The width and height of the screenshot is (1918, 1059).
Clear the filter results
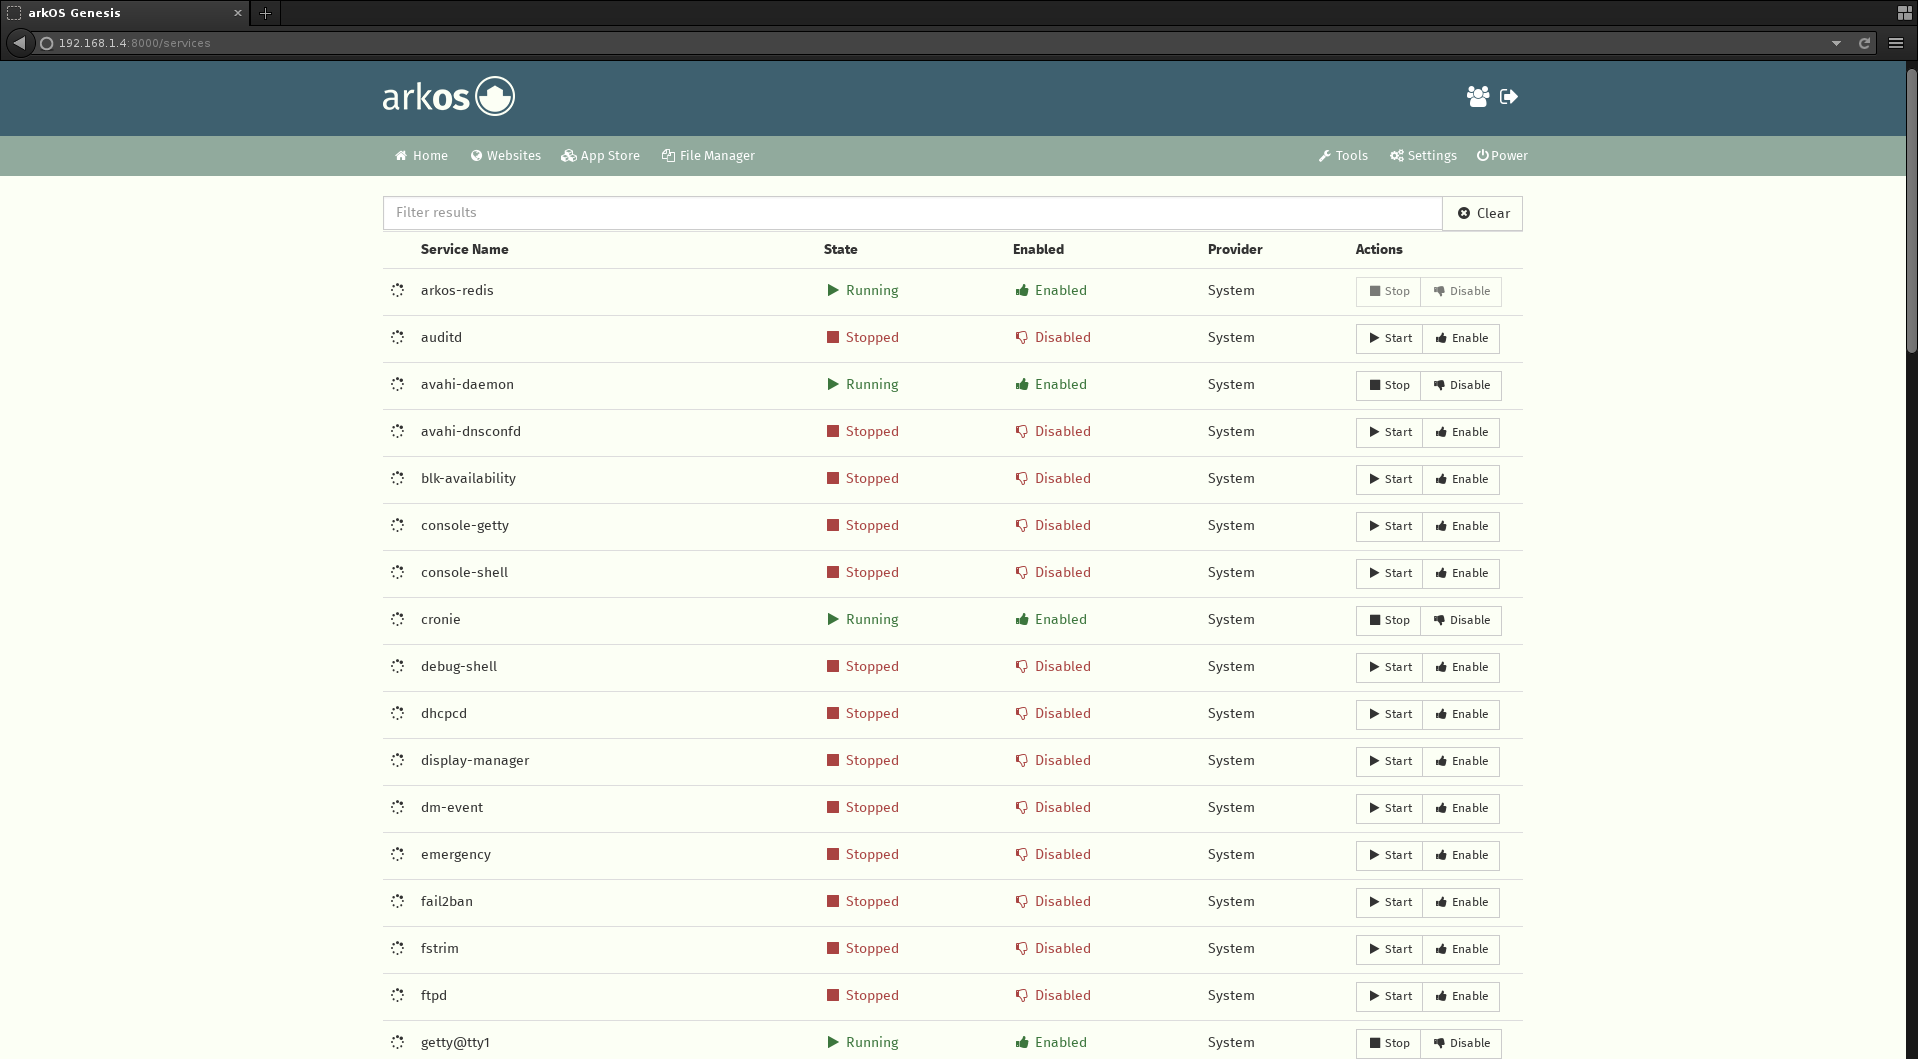[1483, 213]
